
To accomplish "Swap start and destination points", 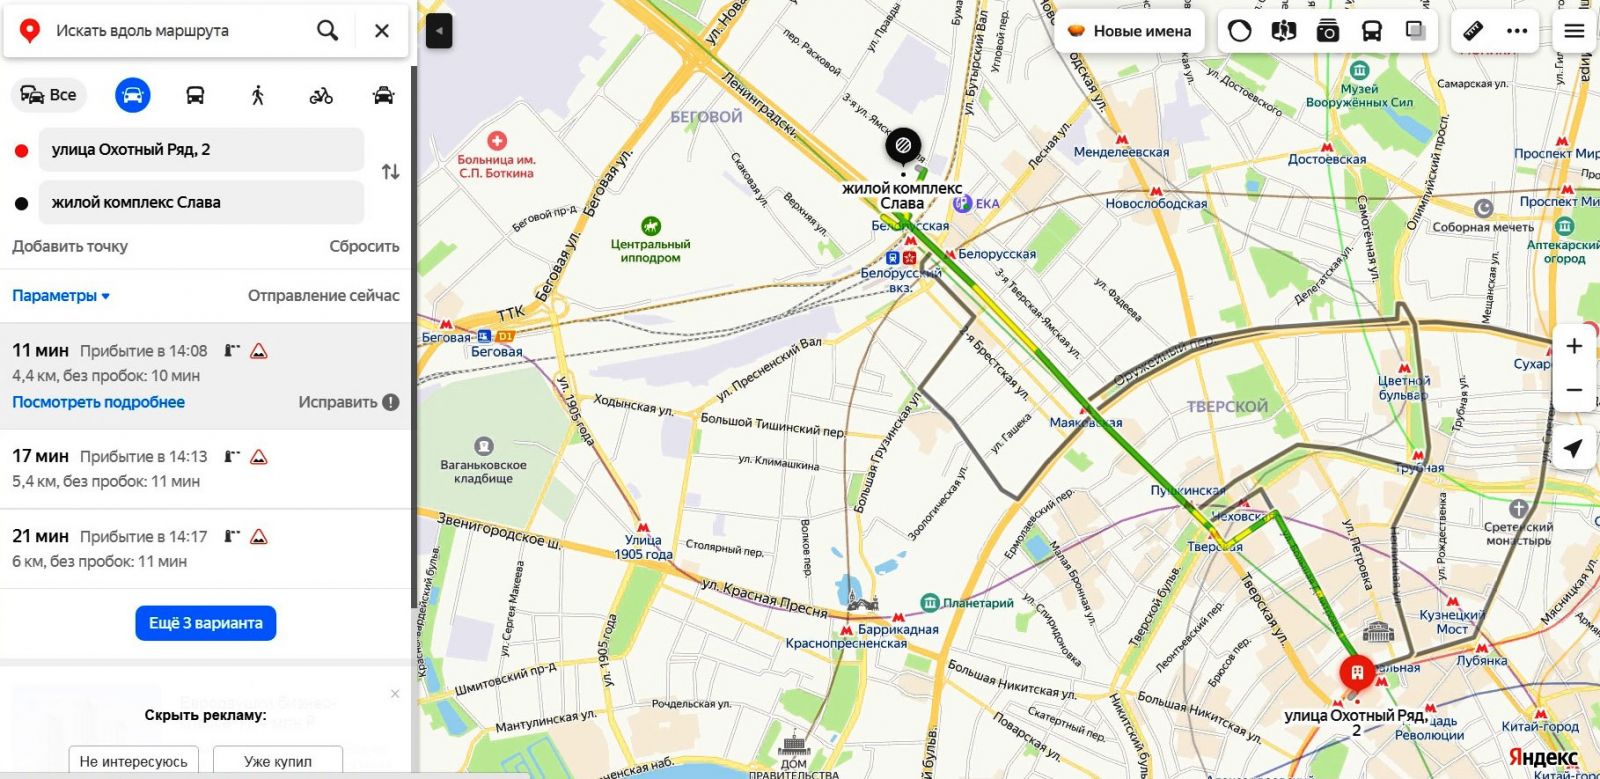I will click(390, 172).
